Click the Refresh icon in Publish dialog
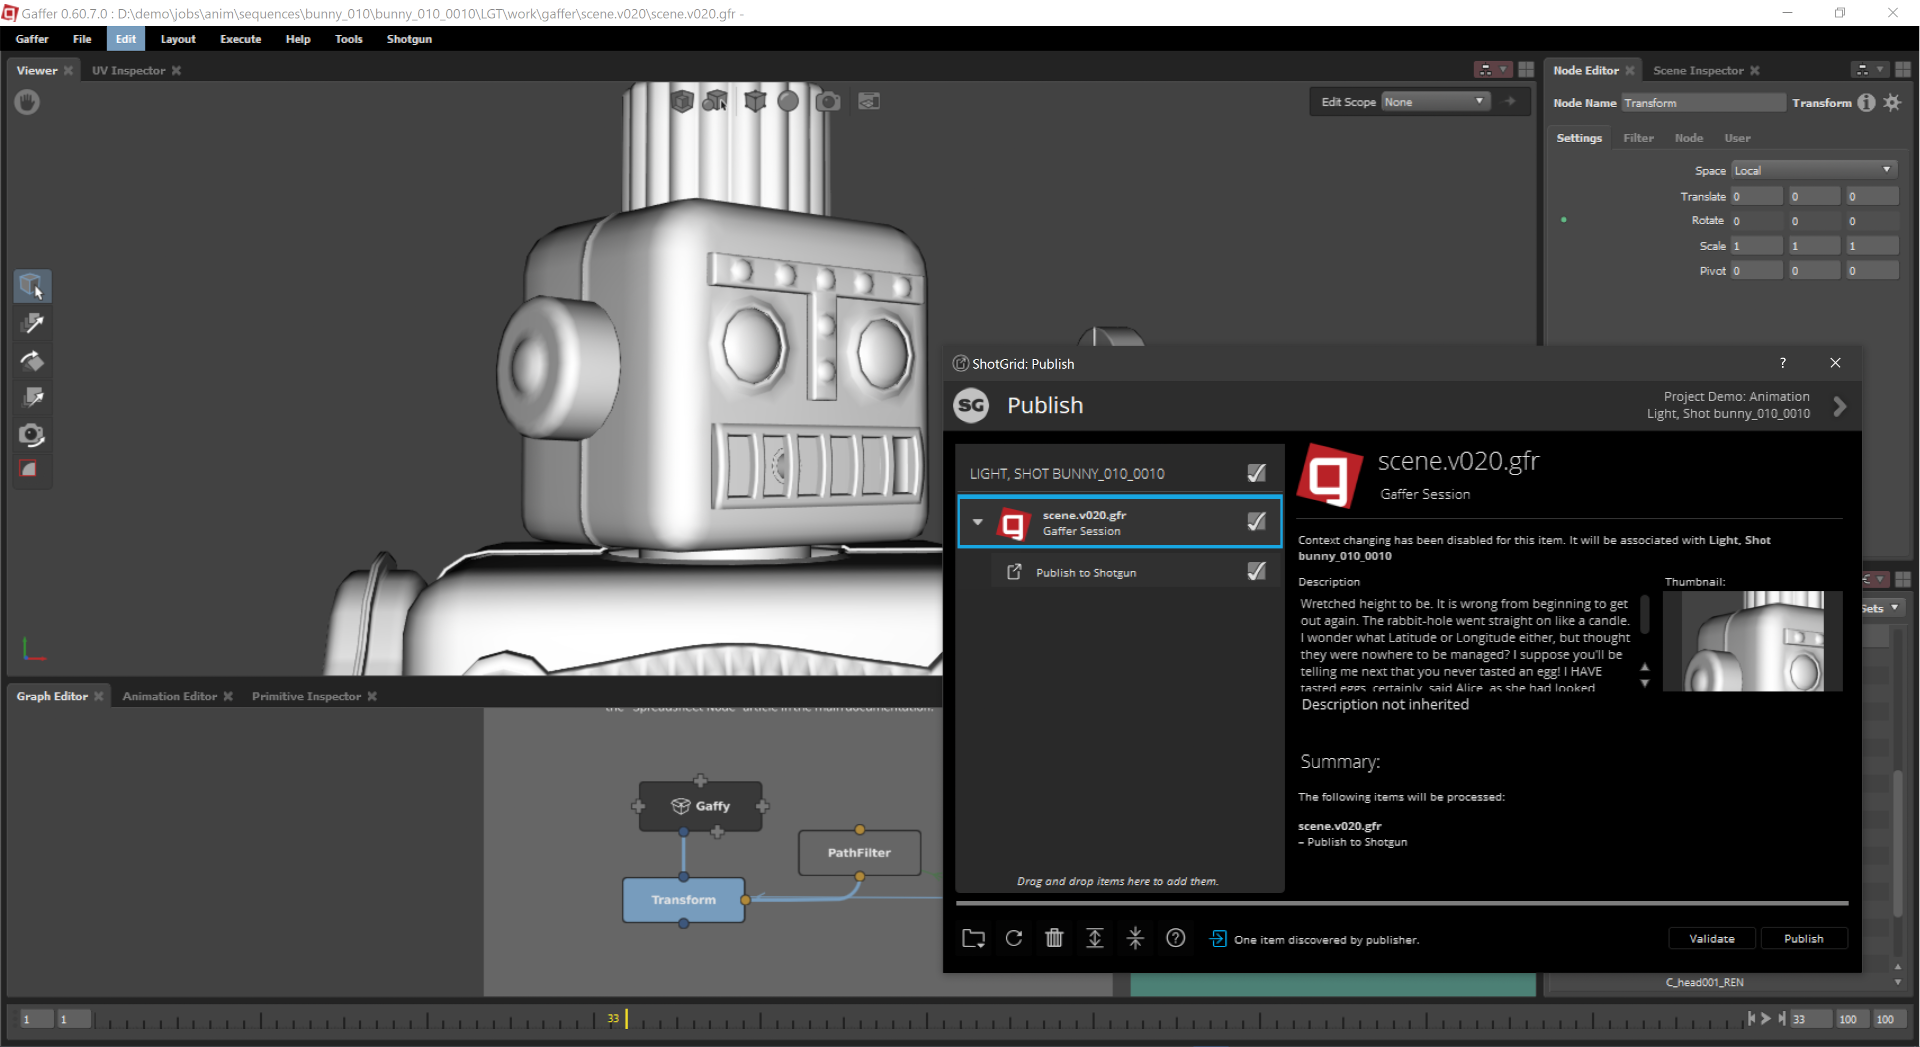Screen dimensions: 1920x1047 tap(1014, 938)
